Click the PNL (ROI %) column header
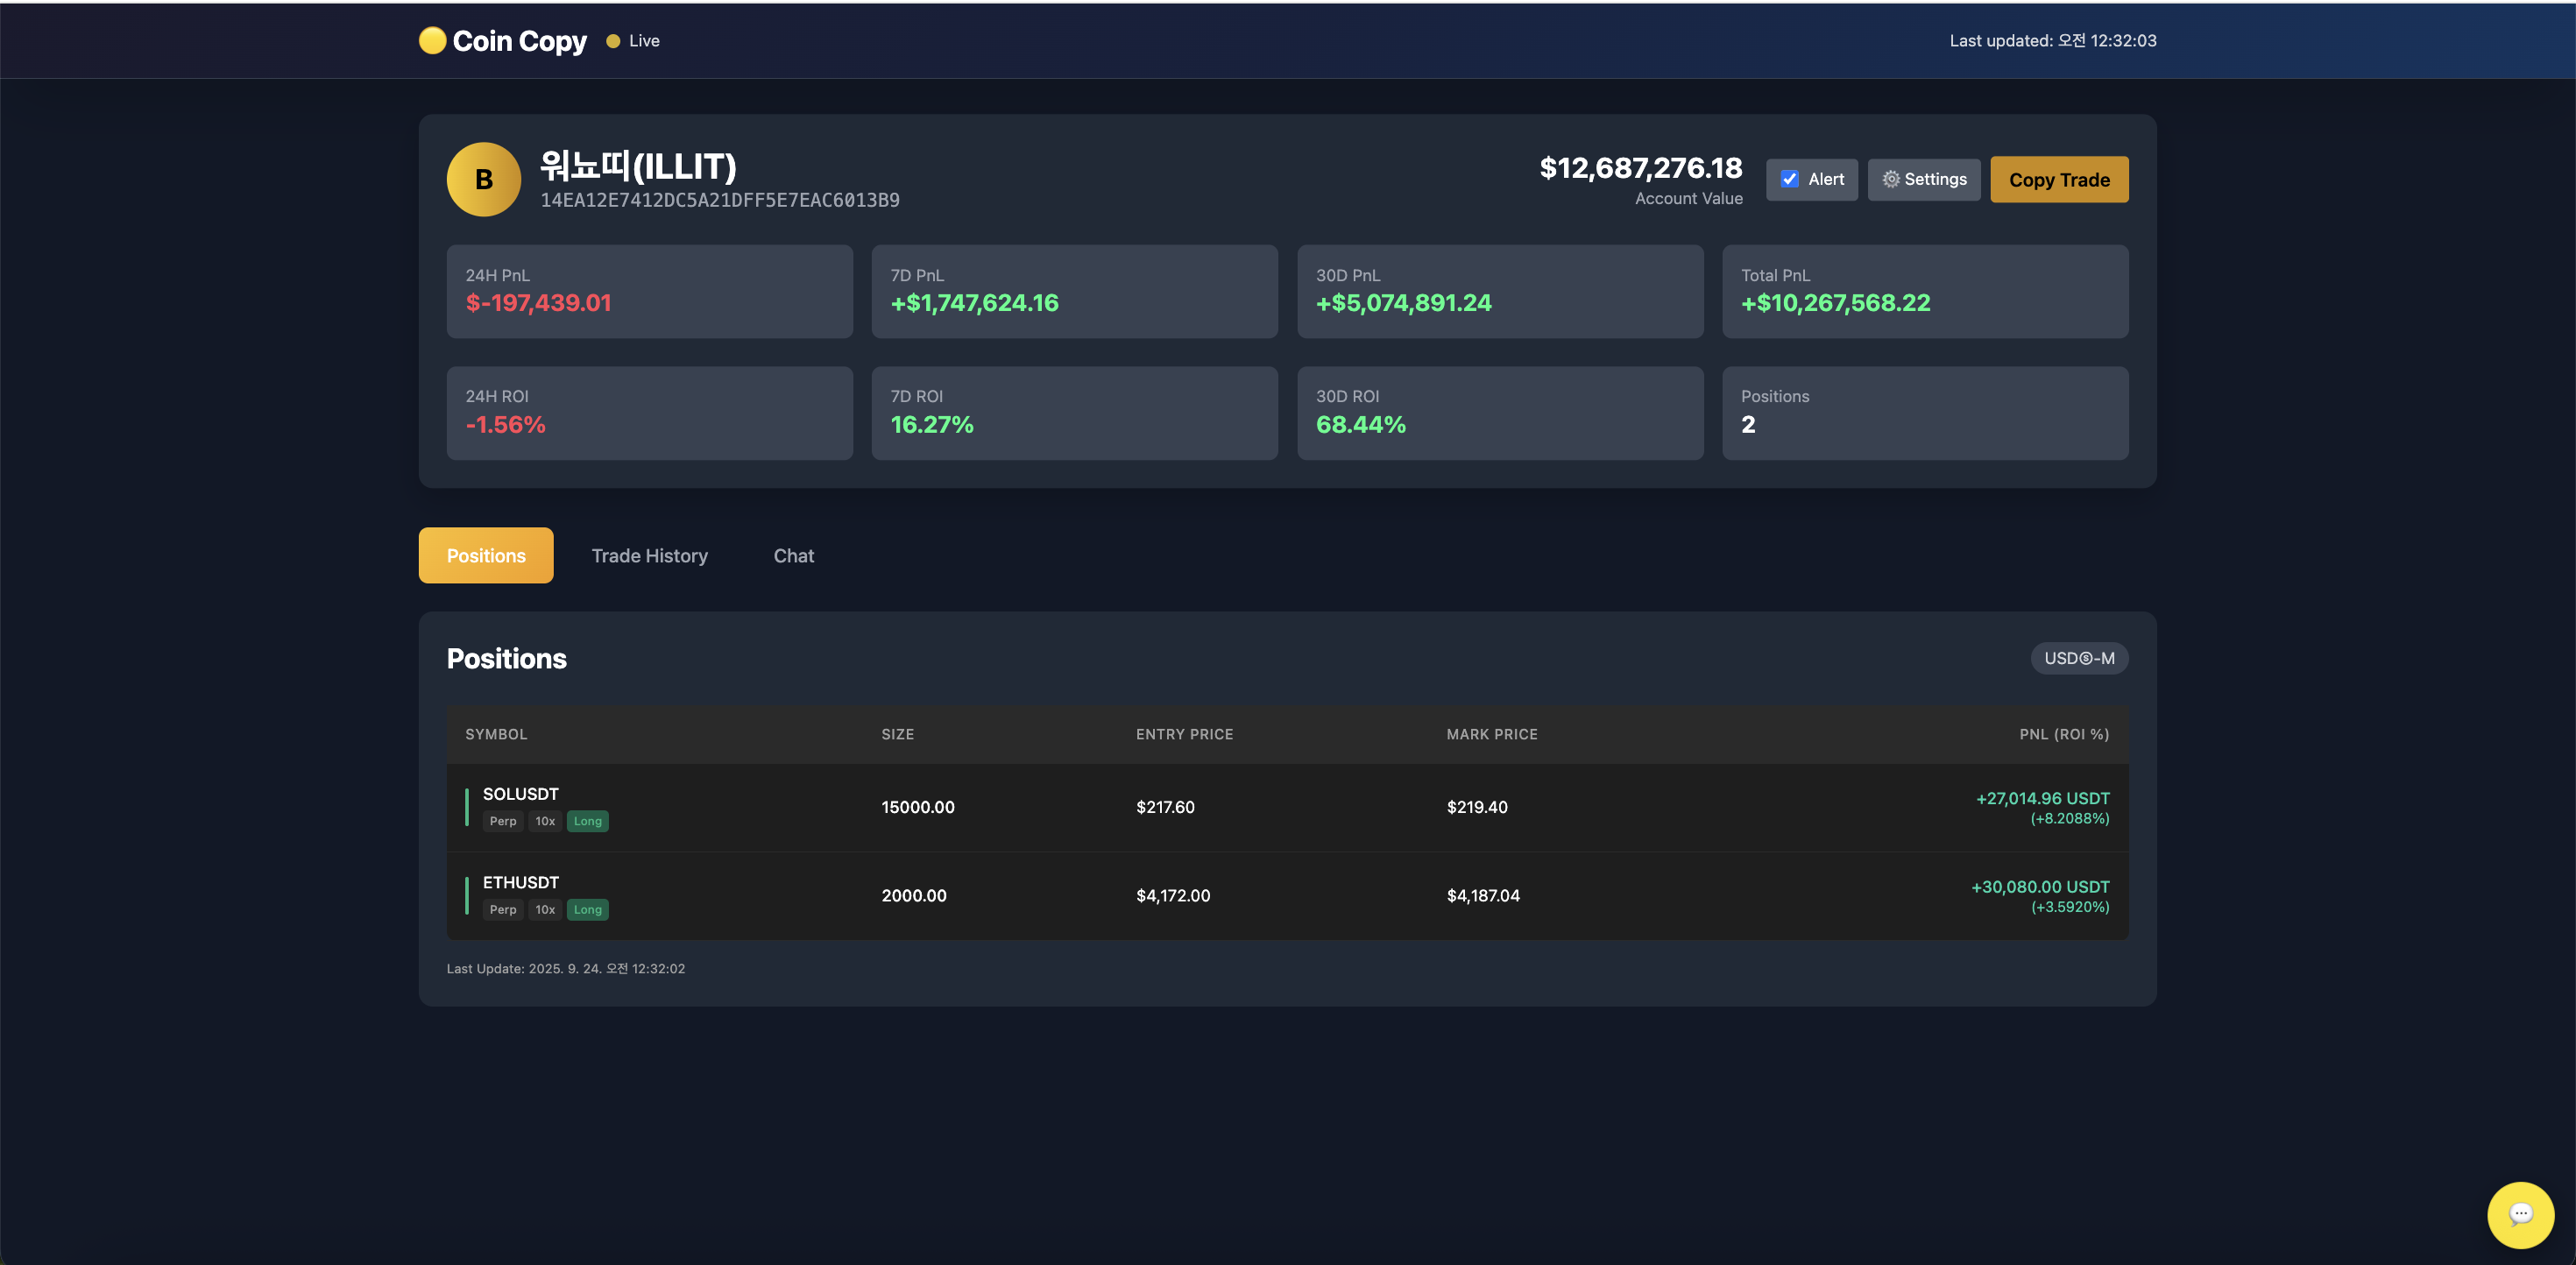 2063,734
